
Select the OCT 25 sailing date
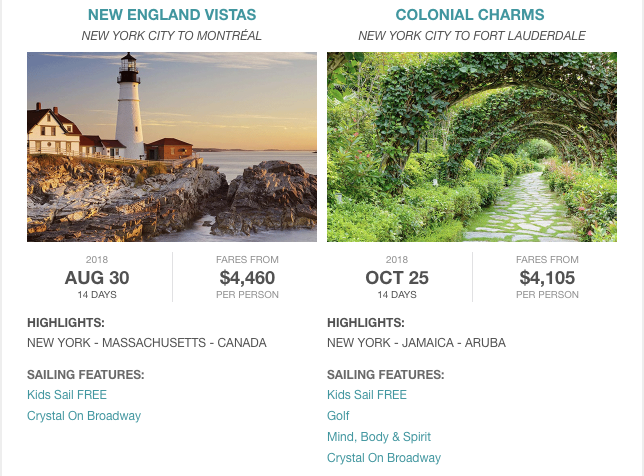[397, 278]
